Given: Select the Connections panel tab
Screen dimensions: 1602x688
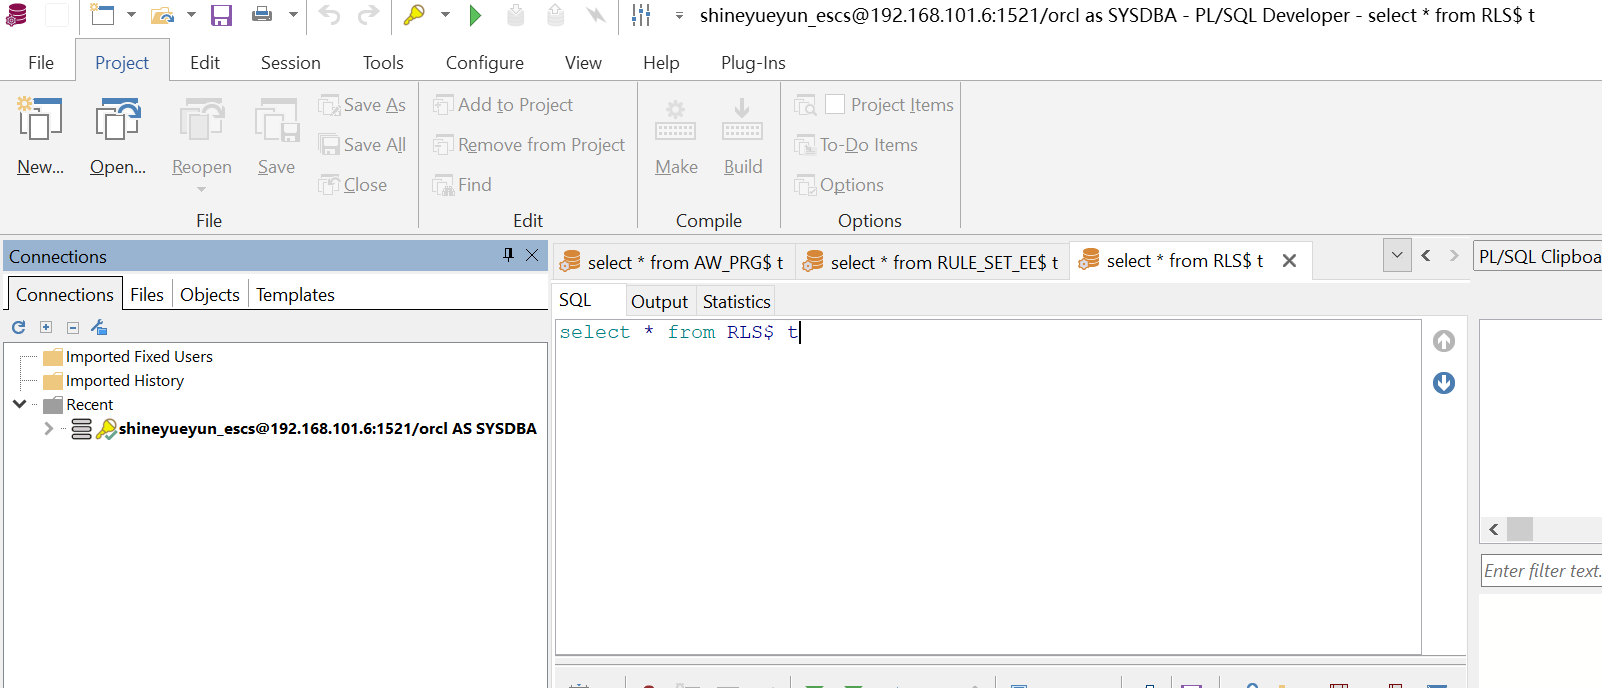Looking at the screenshot, I should [x=65, y=295].
